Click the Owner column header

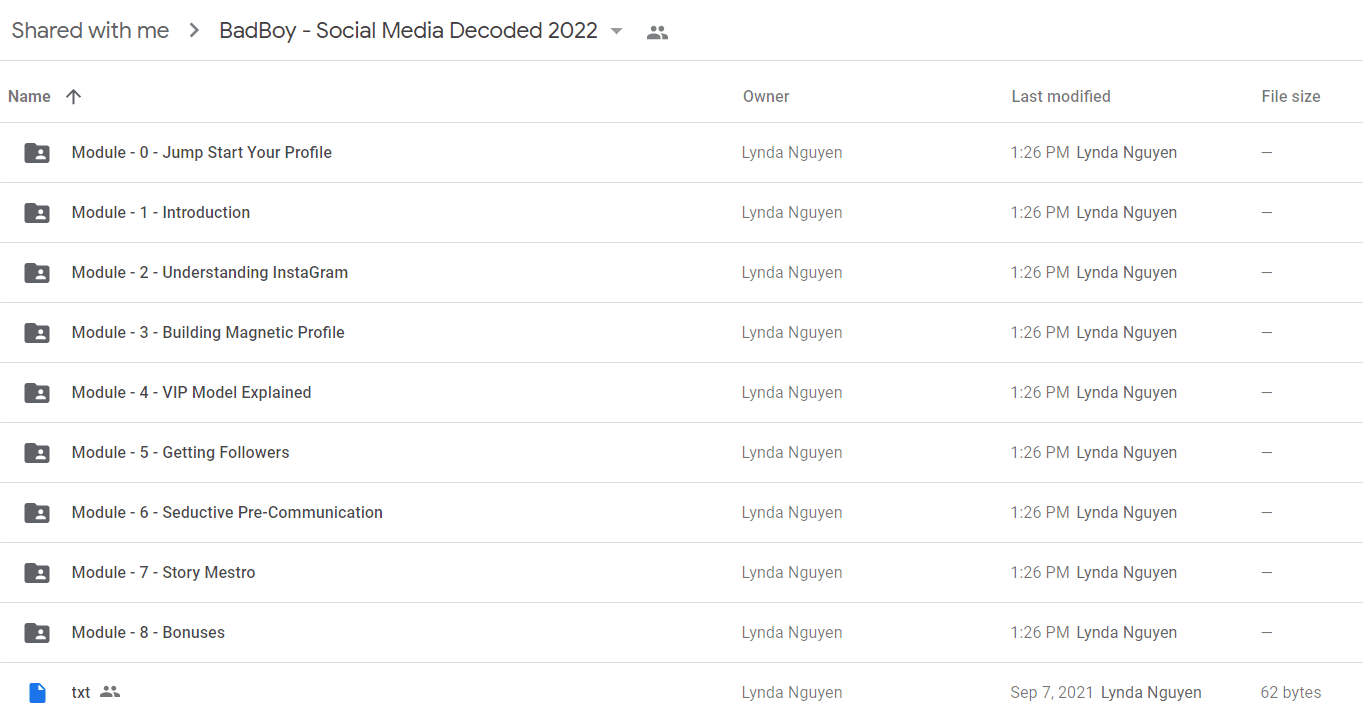click(766, 97)
